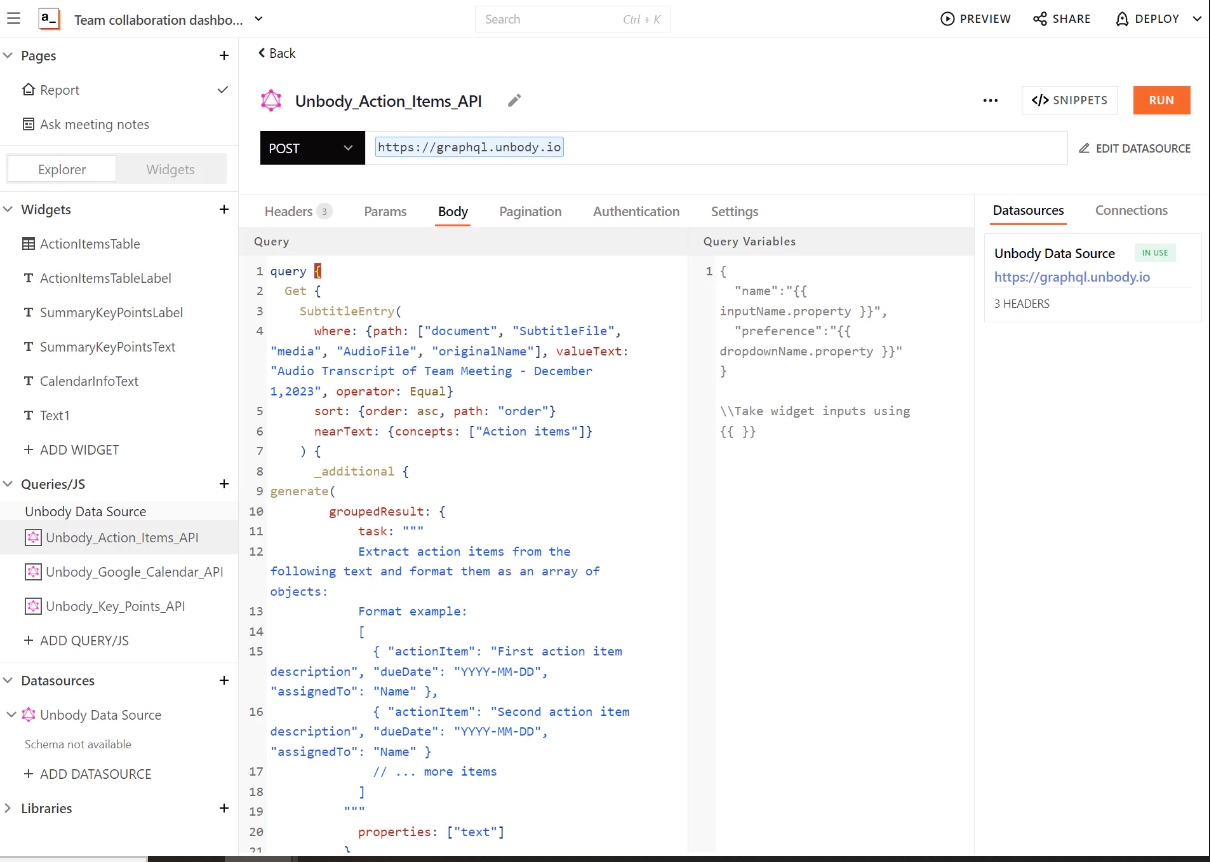Image resolution: width=1210 pixels, height=862 pixels.
Task: Click ADD QUERY/JS
Action: coord(76,641)
